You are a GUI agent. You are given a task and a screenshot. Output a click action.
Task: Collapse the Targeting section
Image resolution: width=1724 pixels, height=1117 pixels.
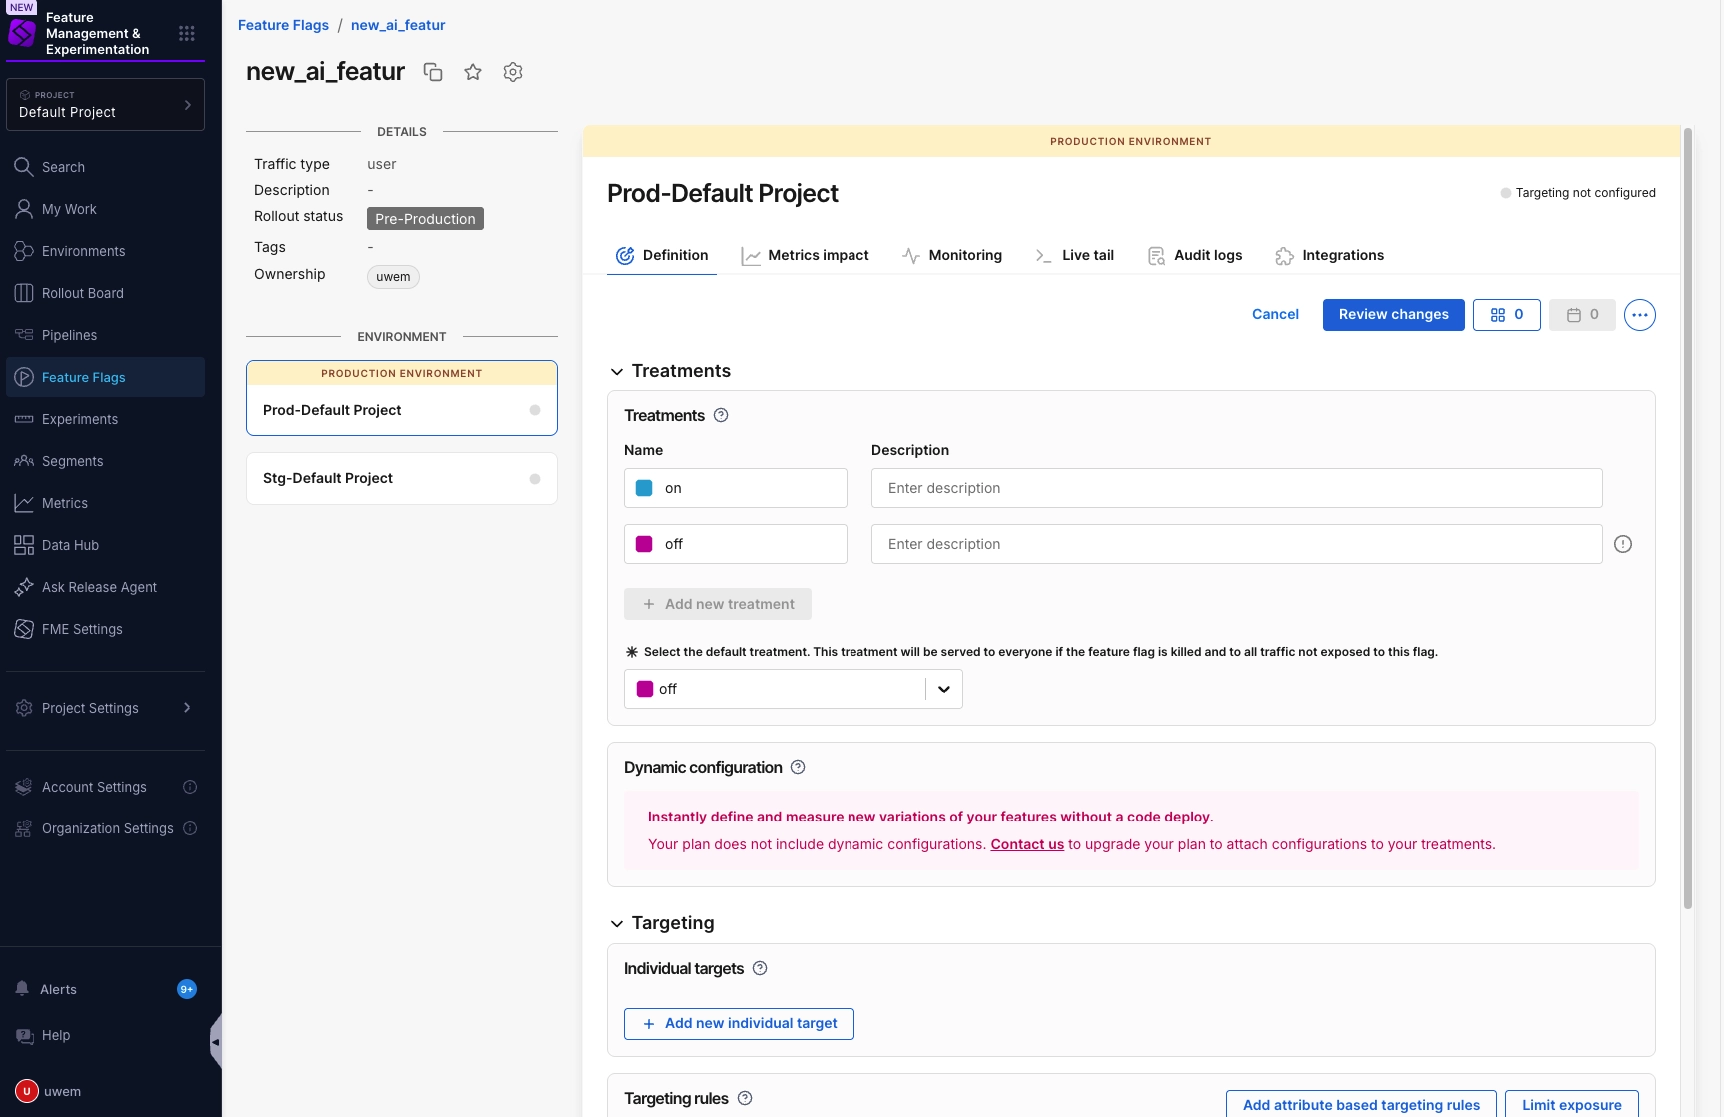[617, 924]
